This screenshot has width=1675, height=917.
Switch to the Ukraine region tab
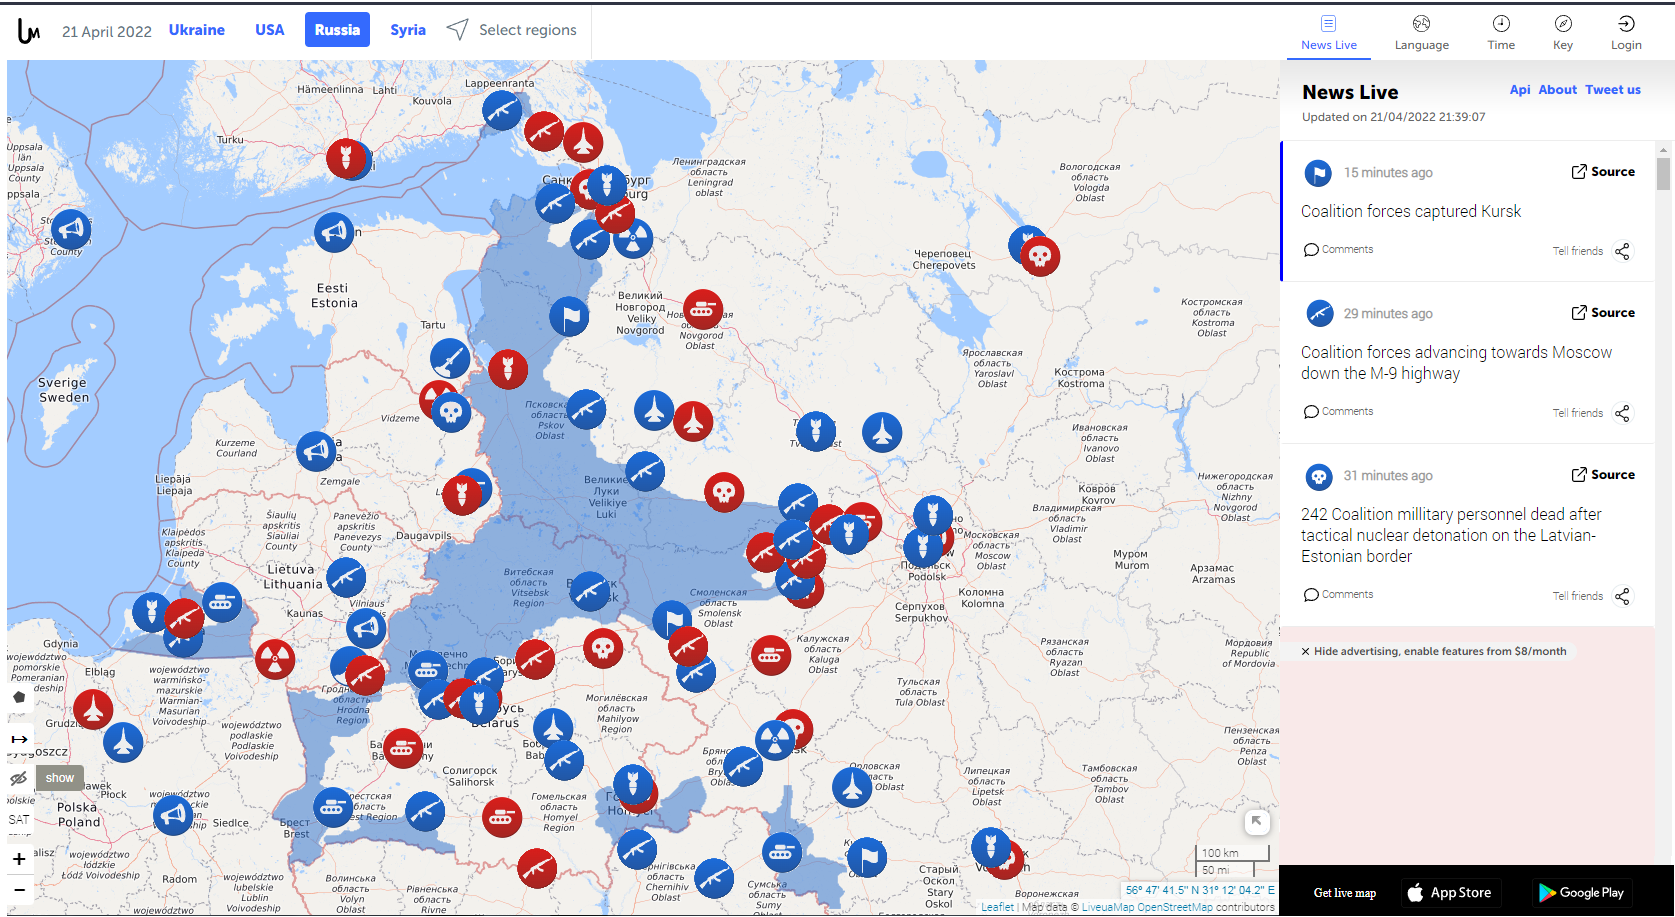click(197, 30)
